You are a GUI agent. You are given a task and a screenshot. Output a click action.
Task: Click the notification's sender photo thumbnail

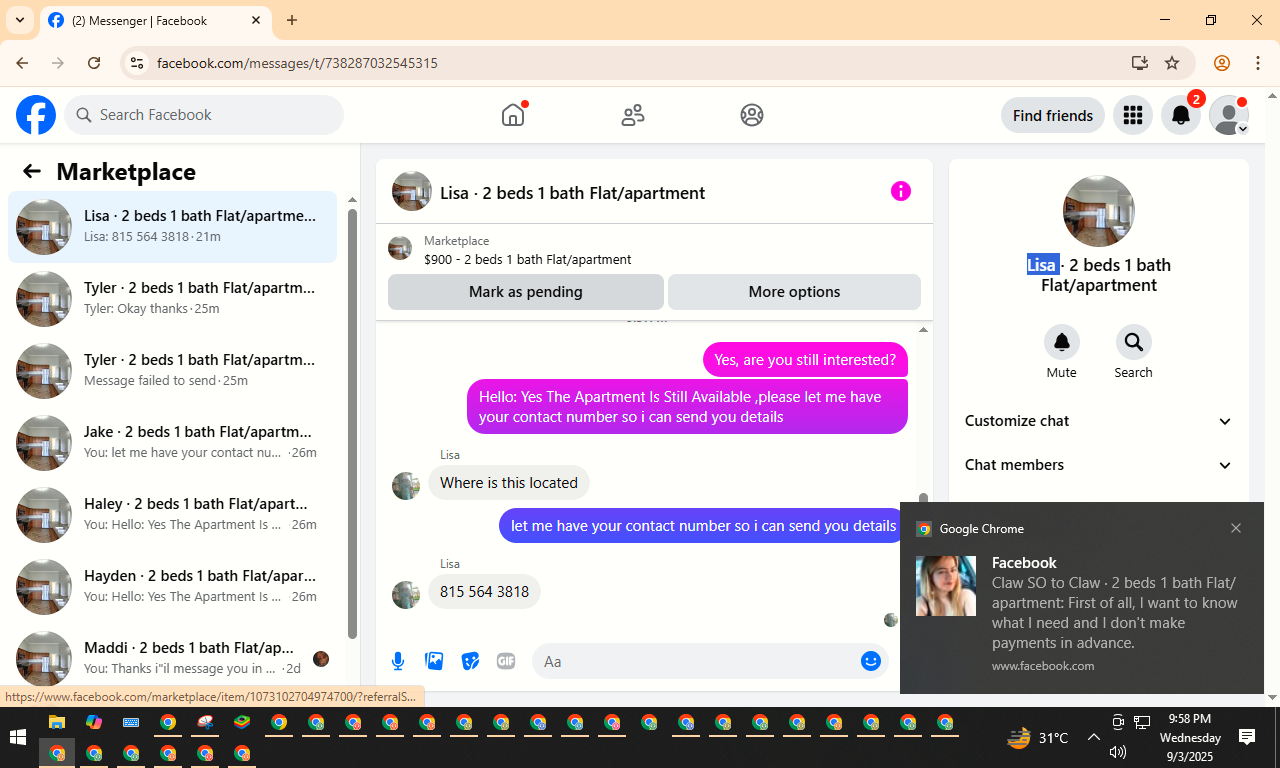(x=946, y=585)
